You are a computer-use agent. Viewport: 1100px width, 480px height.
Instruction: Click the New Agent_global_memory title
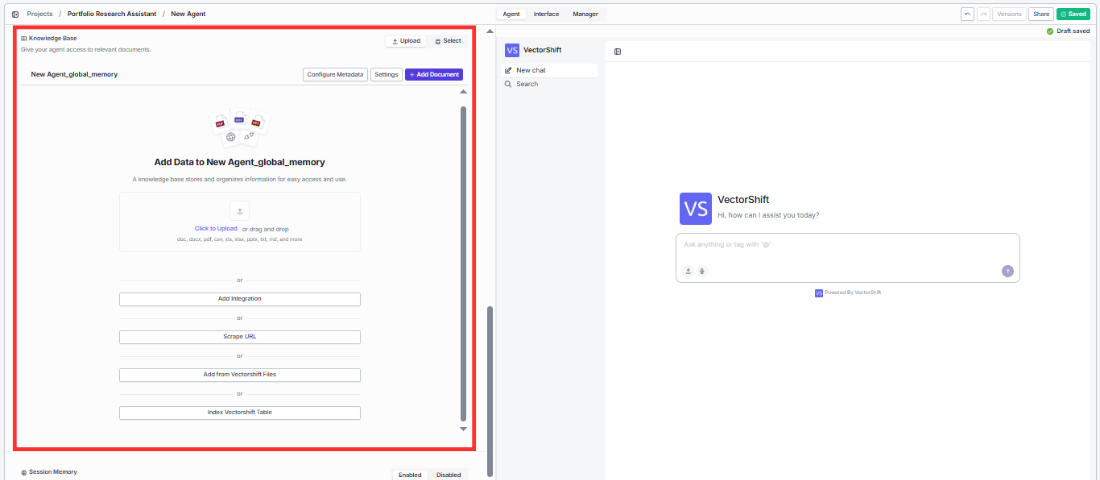(x=74, y=74)
